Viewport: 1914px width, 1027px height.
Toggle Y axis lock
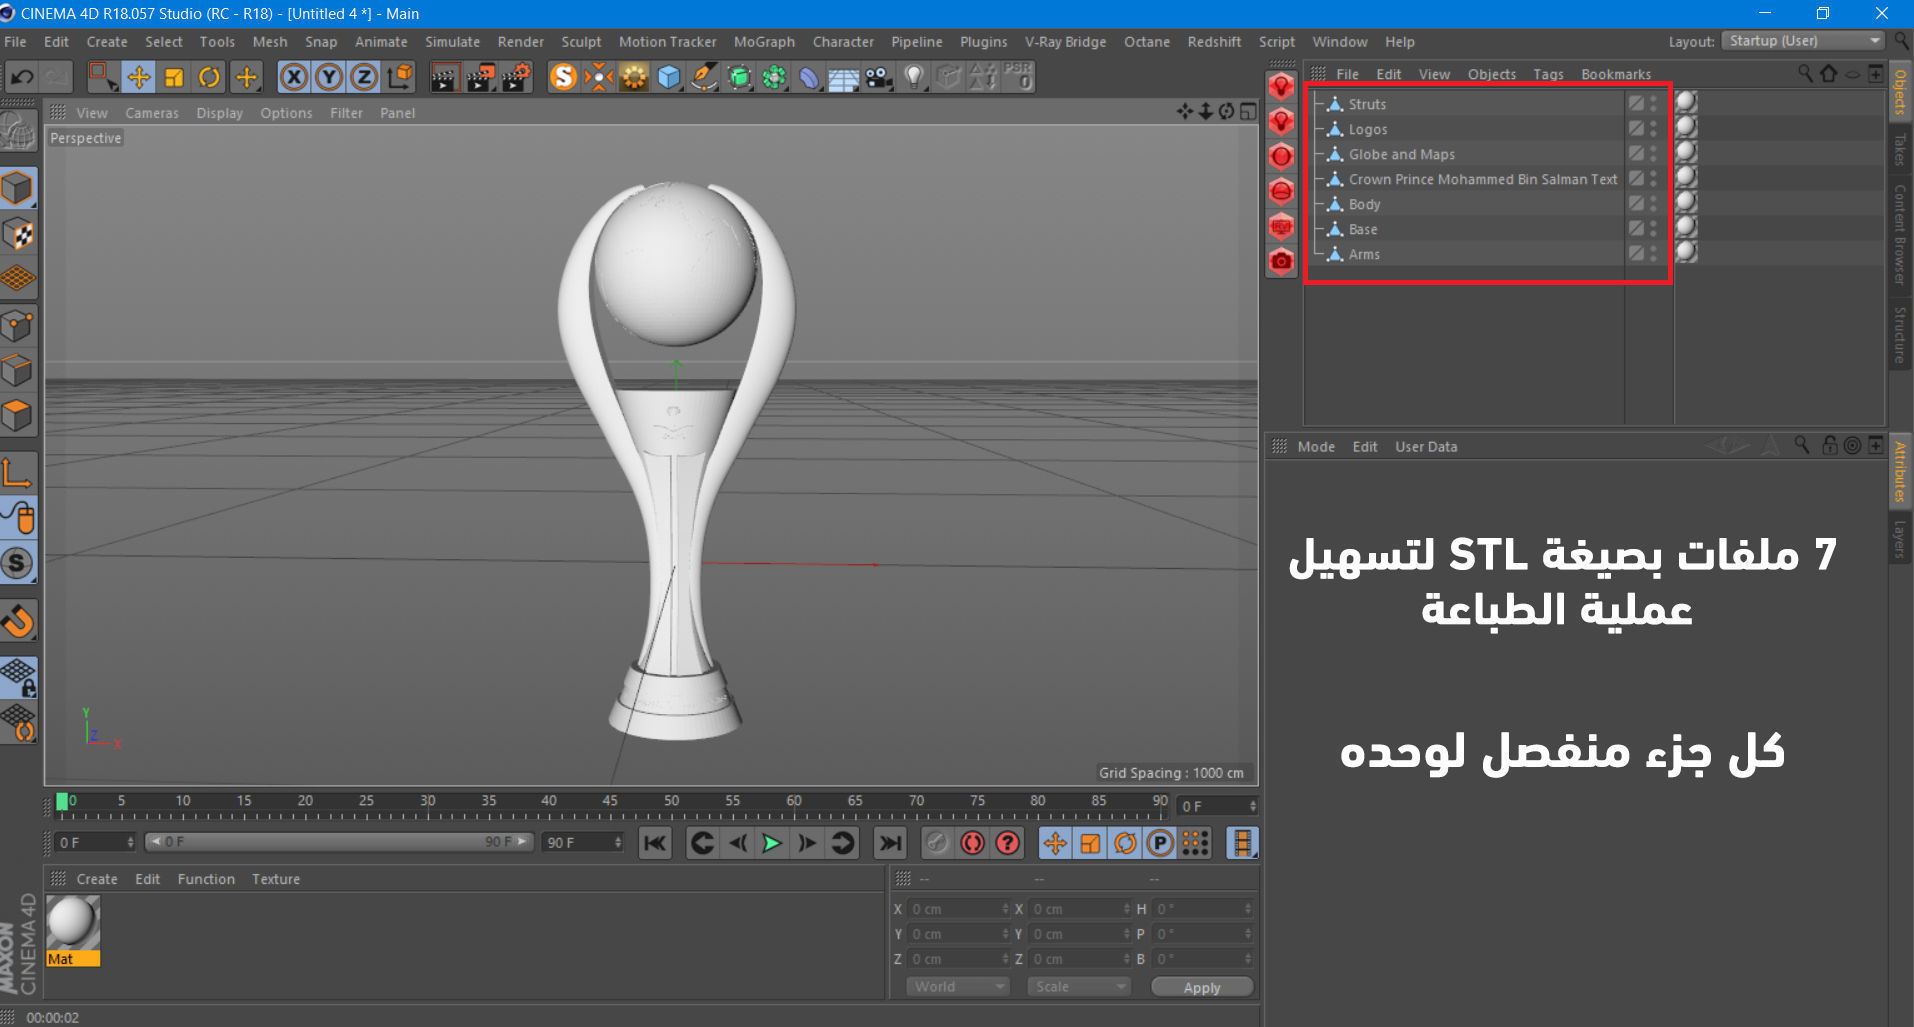329,77
